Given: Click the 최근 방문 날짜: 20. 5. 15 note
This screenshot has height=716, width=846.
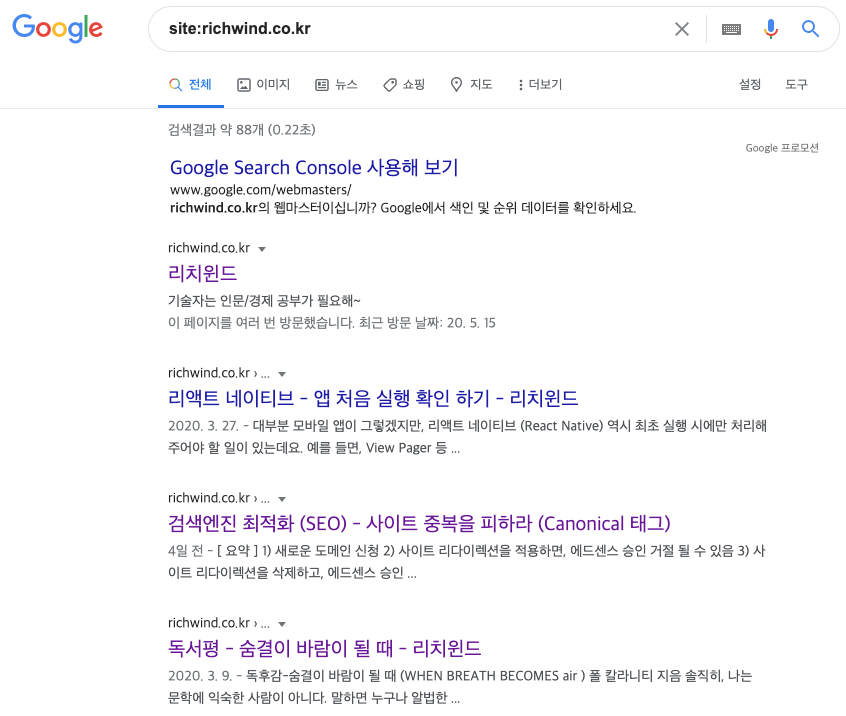Looking at the screenshot, I should (427, 323).
